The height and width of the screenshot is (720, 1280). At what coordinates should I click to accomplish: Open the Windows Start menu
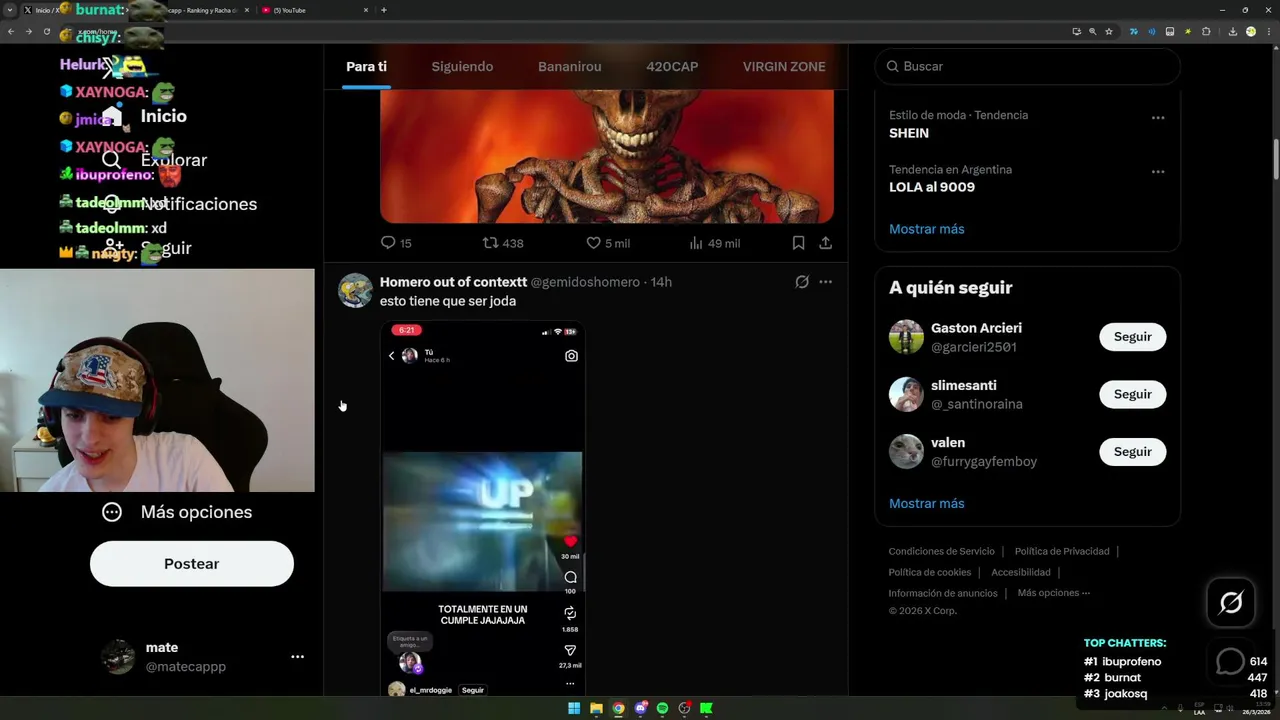574,708
